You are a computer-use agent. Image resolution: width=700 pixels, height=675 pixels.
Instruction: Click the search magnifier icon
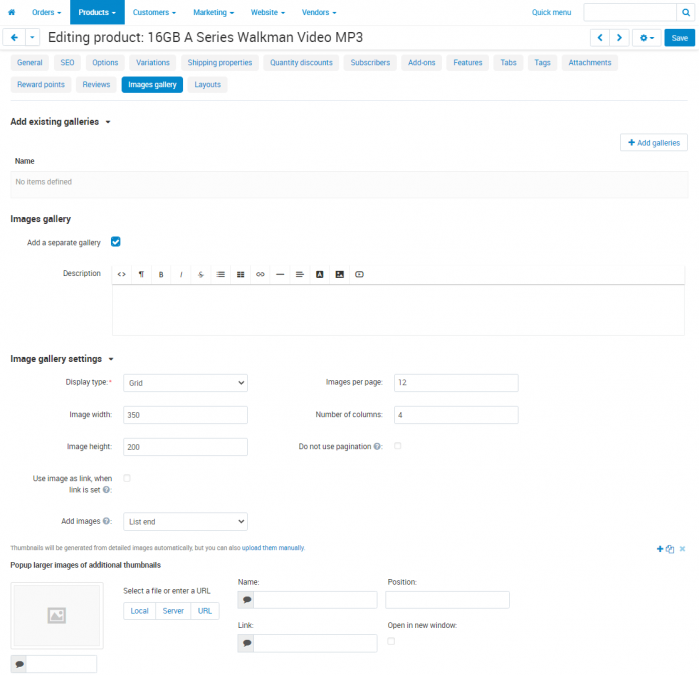(686, 12)
